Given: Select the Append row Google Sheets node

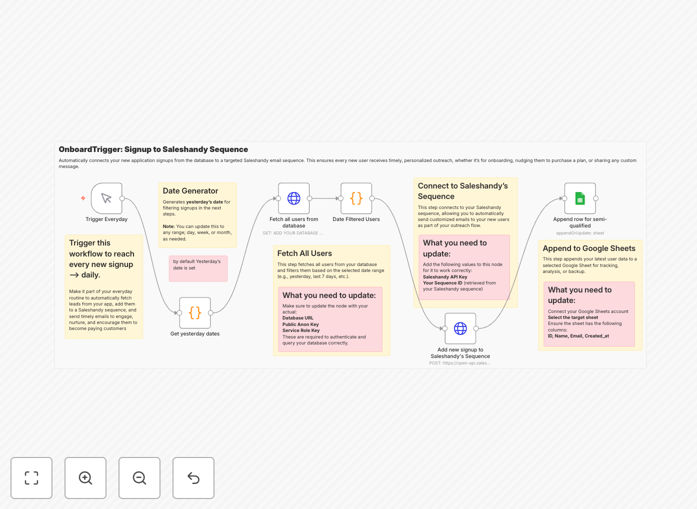Looking at the screenshot, I should [x=580, y=198].
